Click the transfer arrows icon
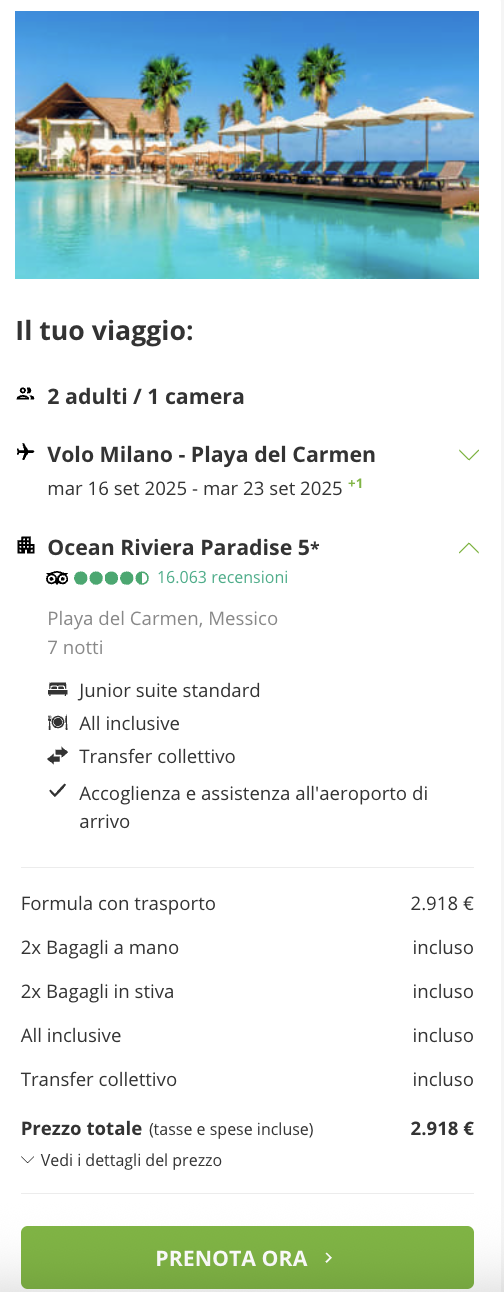Viewport: 504px width, 1292px height. click(58, 756)
